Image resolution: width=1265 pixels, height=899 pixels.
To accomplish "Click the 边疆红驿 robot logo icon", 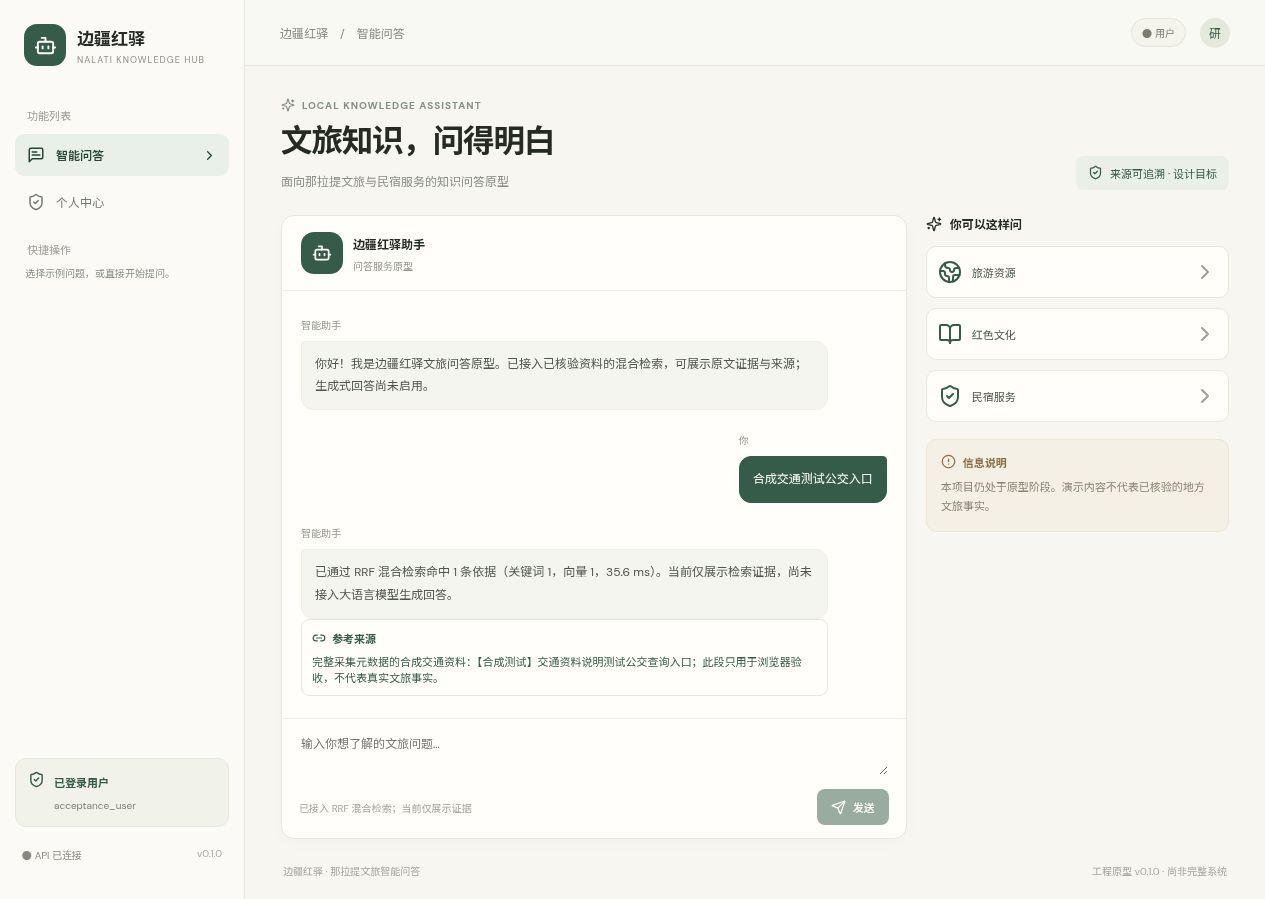I will [45, 45].
